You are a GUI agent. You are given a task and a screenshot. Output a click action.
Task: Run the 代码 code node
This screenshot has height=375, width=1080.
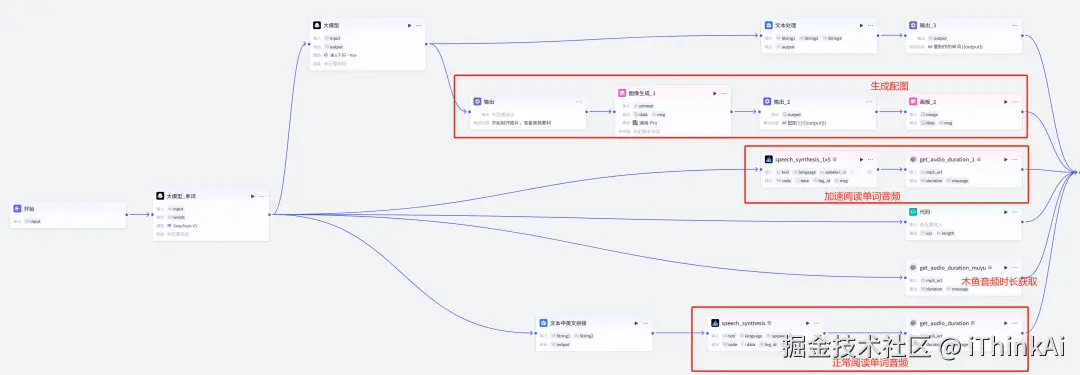[1005, 212]
